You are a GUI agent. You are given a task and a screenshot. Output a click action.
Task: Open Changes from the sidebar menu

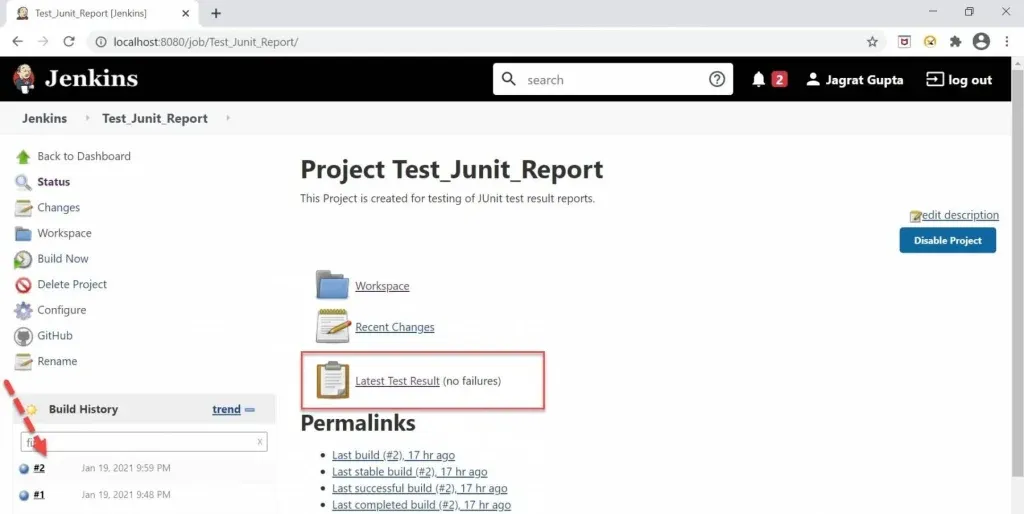point(59,208)
